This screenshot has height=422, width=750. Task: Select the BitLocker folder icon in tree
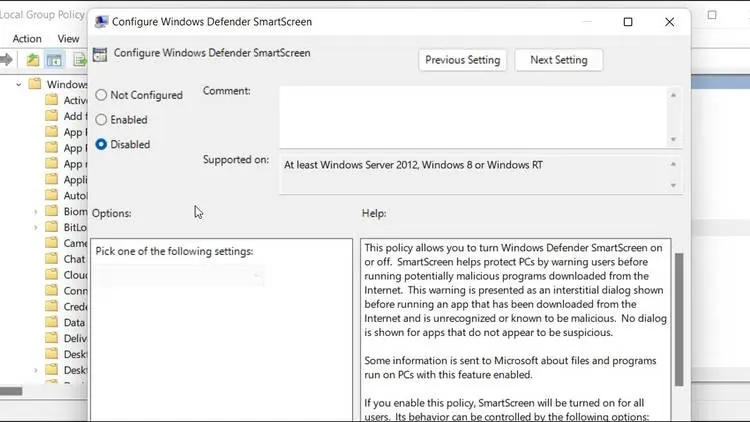(x=52, y=228)
